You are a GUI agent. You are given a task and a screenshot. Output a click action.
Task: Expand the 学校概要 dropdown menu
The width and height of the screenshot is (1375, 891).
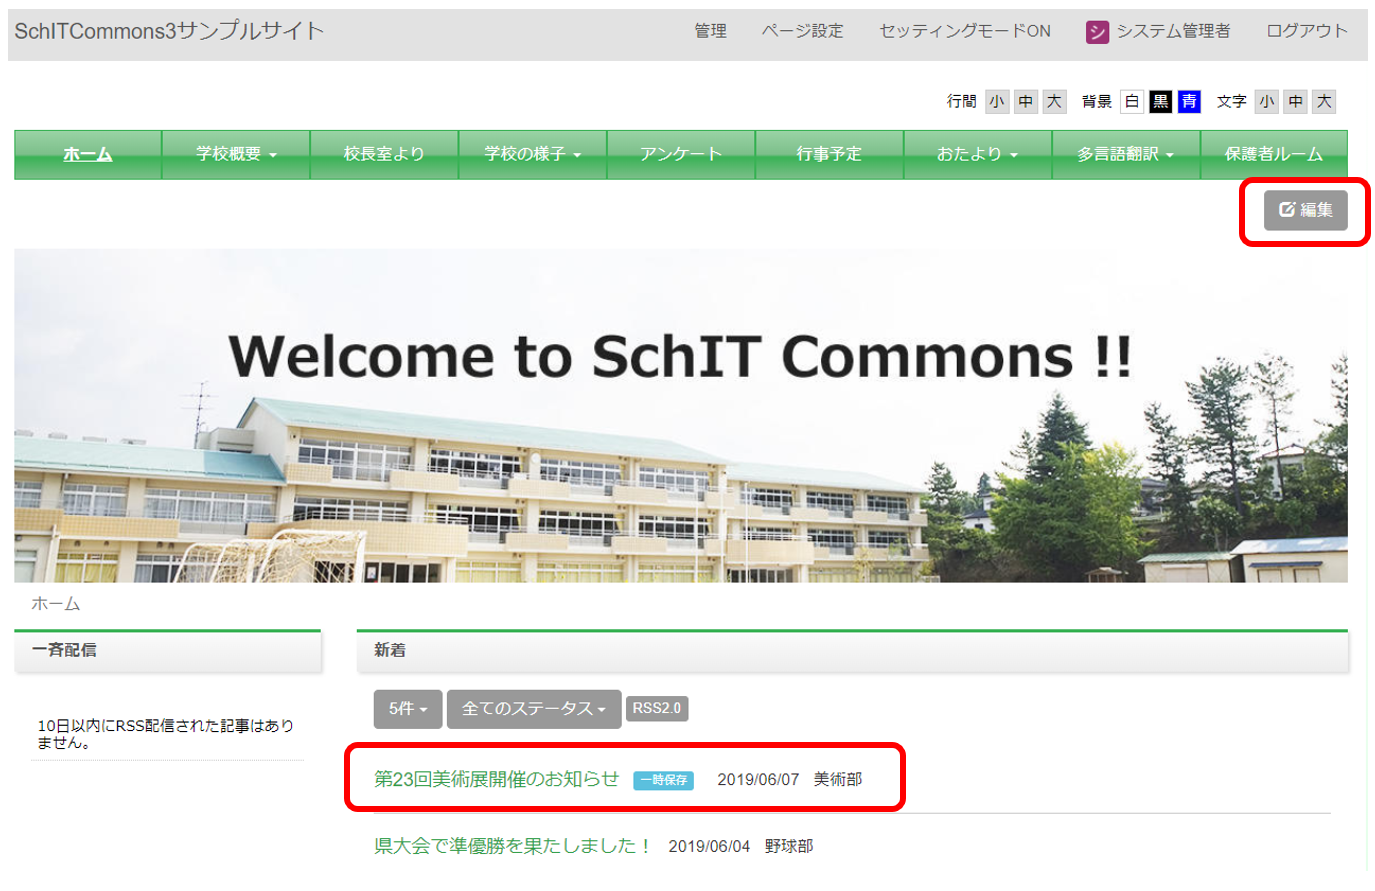pos(236,154)
